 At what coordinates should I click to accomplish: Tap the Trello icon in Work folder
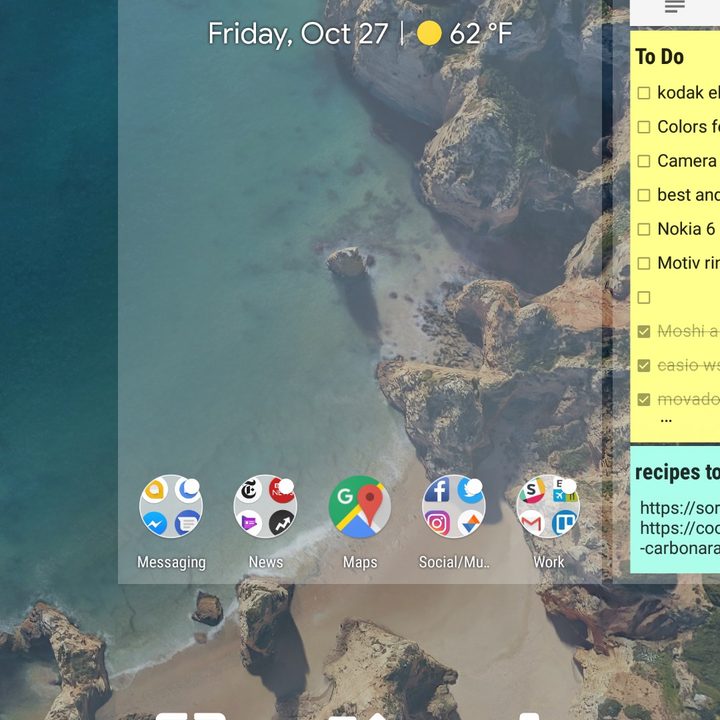click(564, 523)
